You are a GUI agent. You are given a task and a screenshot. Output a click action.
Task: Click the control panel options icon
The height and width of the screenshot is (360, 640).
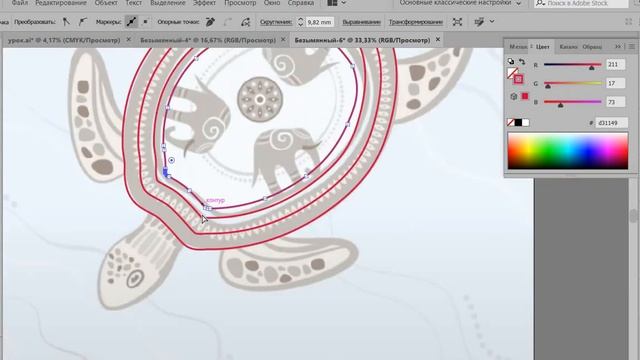(629, 22)
